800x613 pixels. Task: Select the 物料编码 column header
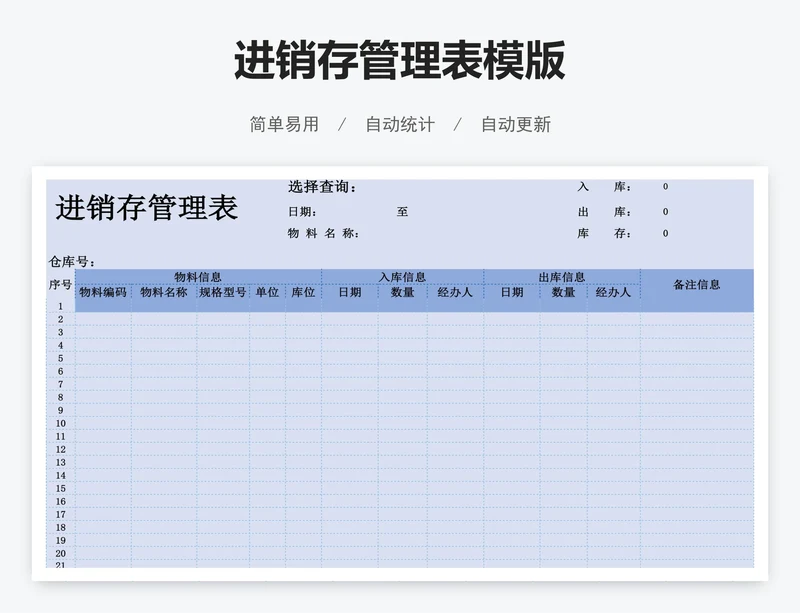(103, 292)
